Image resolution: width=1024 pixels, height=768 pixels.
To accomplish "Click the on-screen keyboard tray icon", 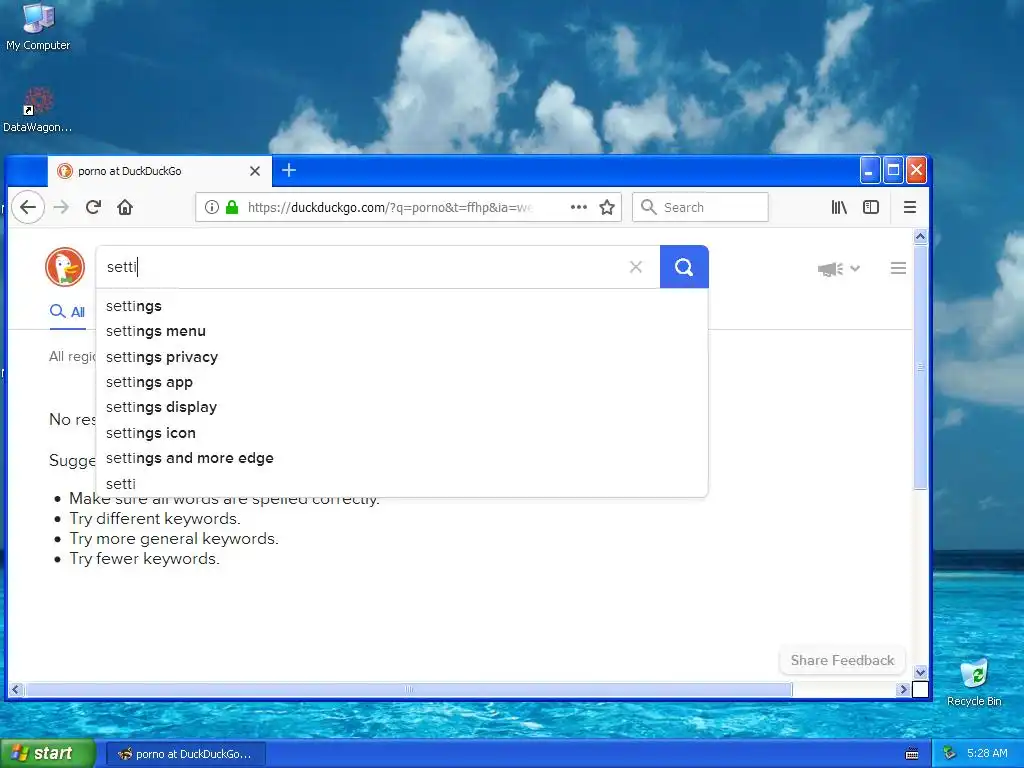I will 912,754.
